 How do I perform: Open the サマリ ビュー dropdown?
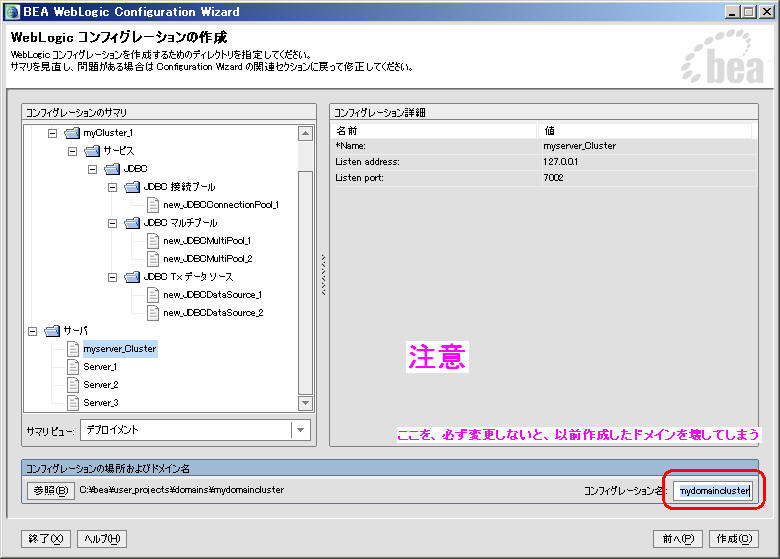pyautogui.click(x=300, y=430)
